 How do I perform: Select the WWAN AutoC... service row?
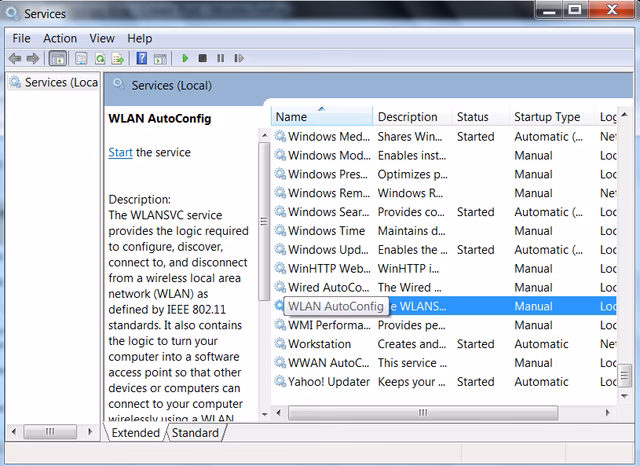tap(445, 362)
